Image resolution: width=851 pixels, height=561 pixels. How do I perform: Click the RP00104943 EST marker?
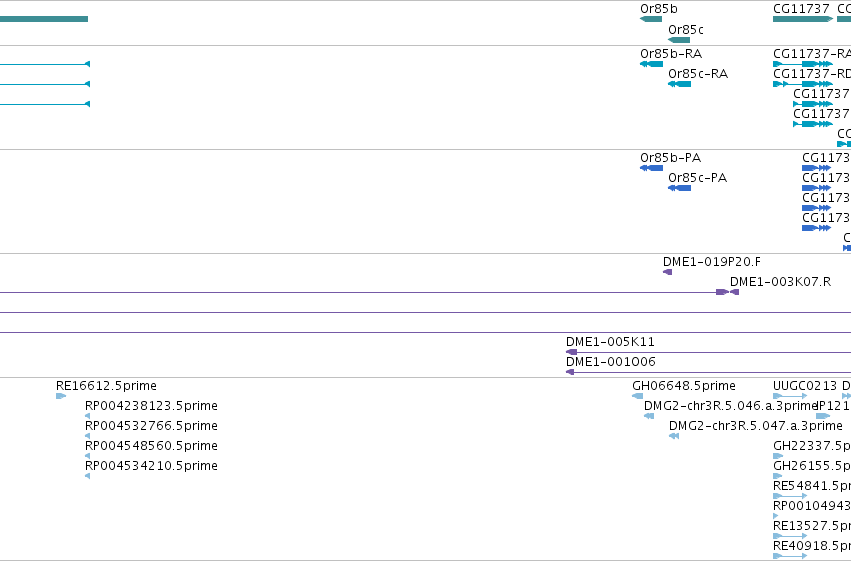tap(776, 517)
